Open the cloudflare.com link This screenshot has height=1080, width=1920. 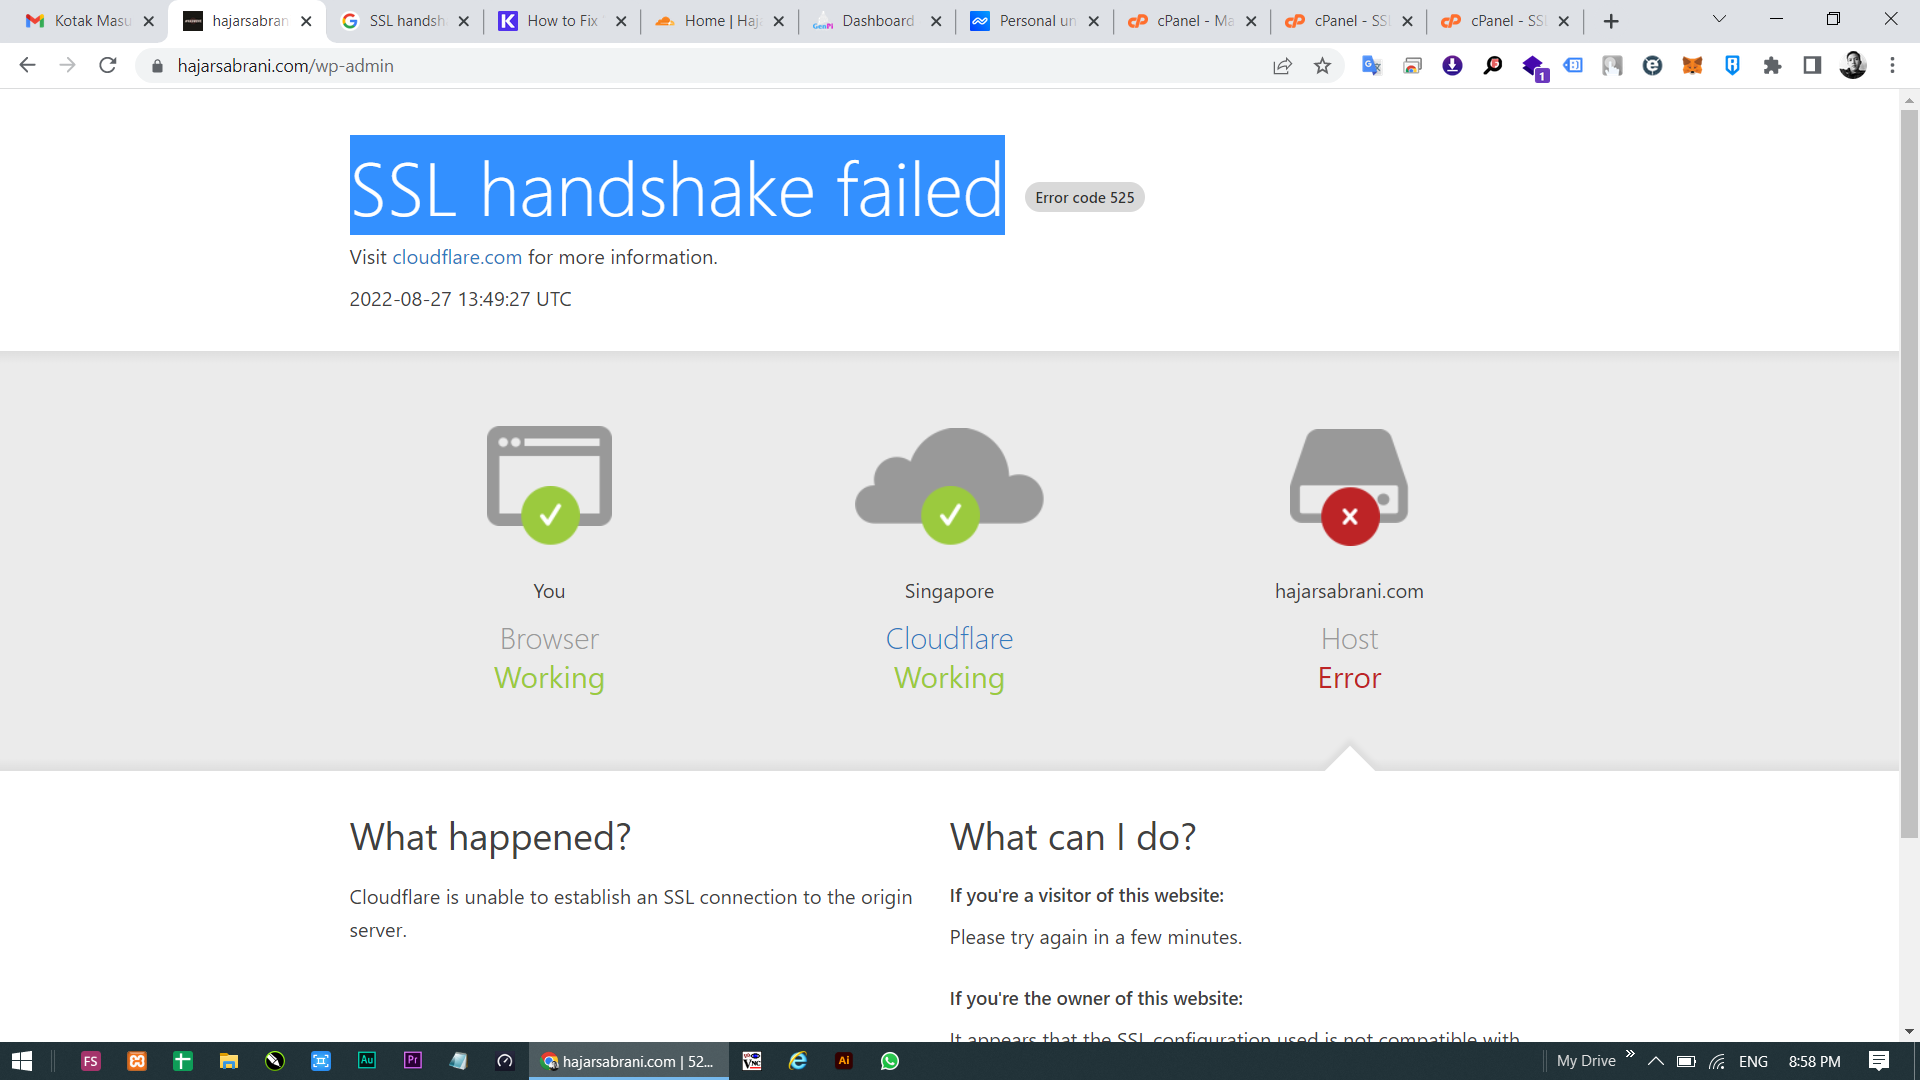457,257
